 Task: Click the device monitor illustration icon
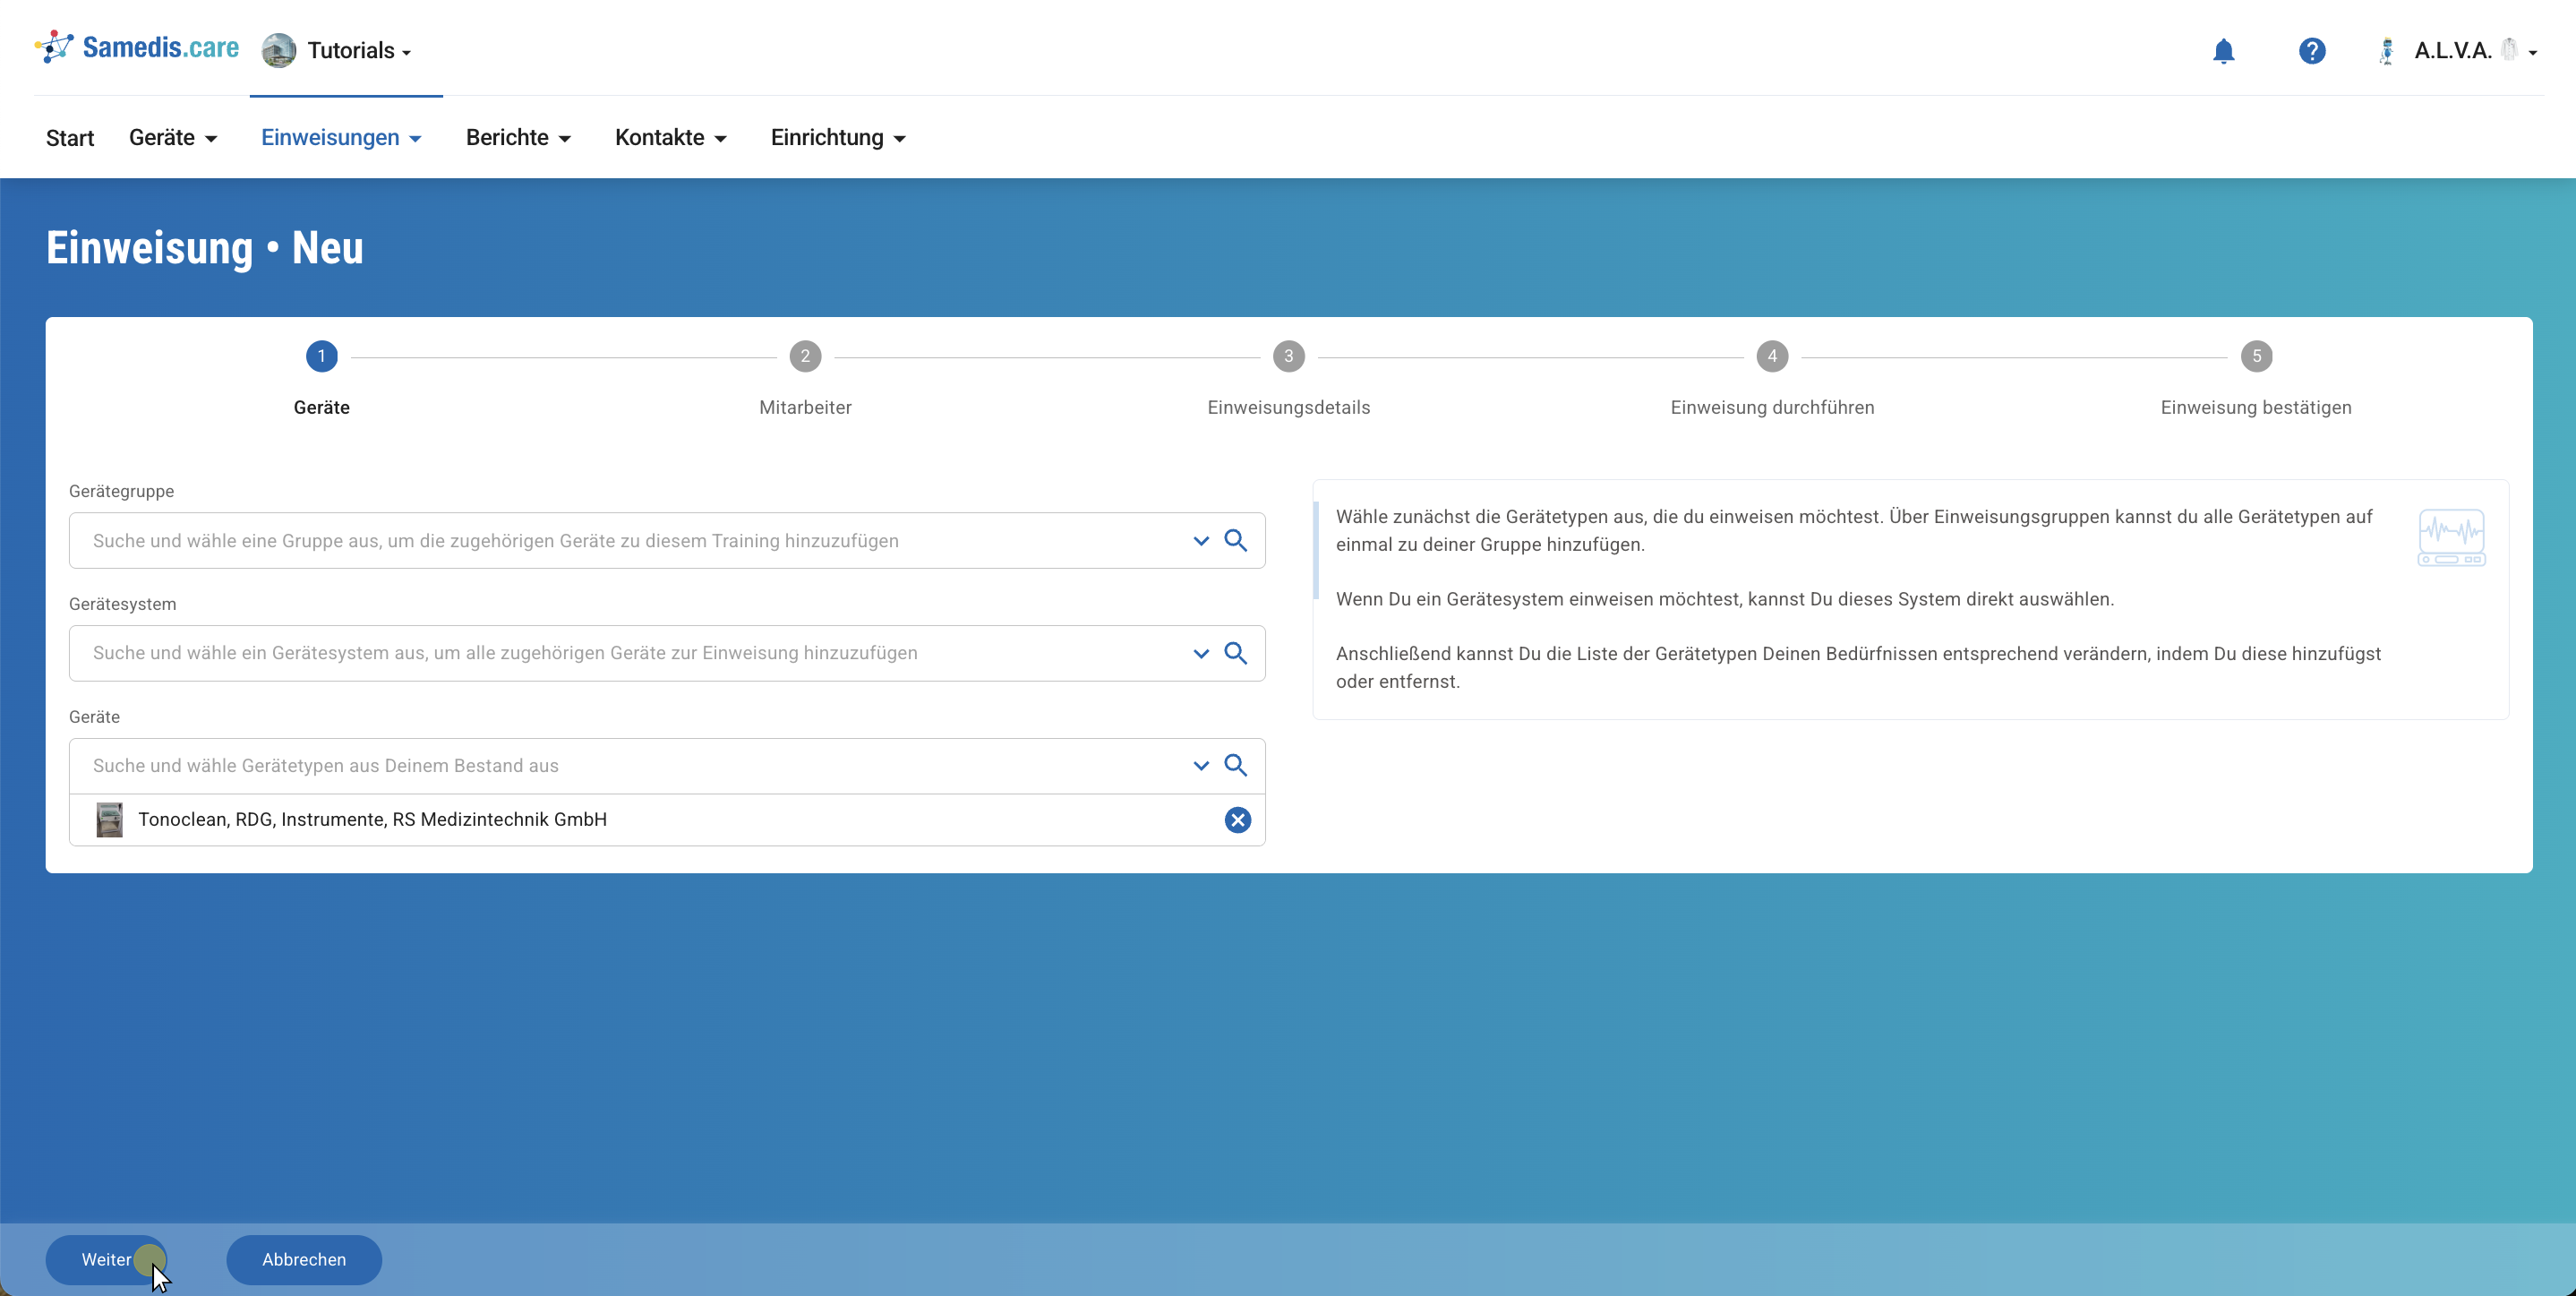(x=2451, y=538)
